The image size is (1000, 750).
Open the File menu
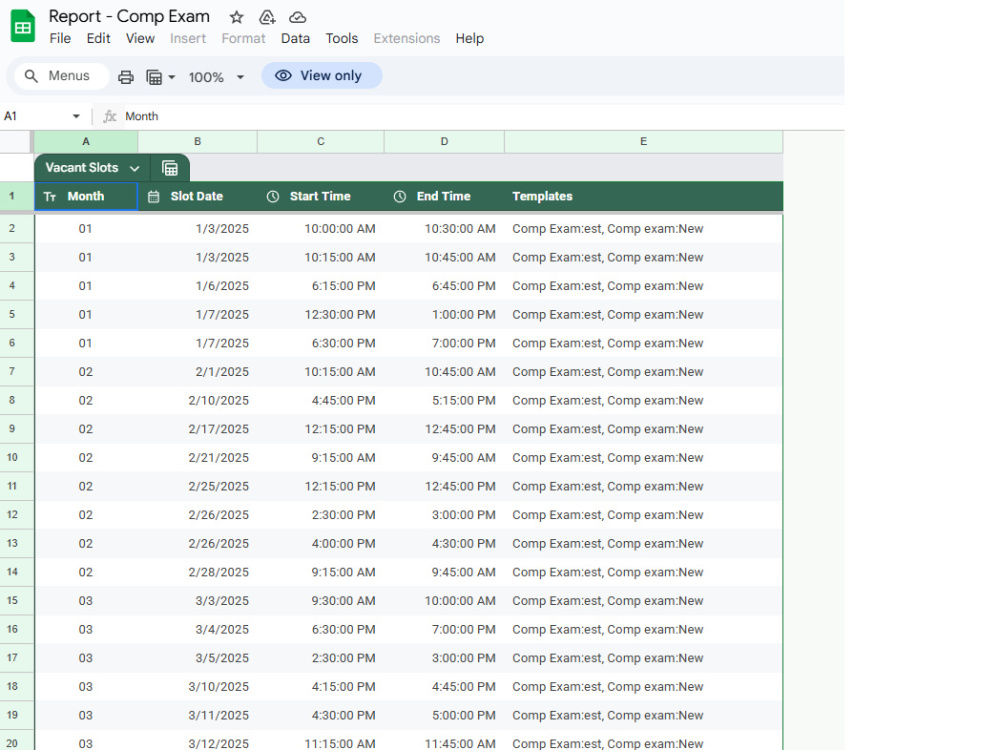pos(60,38)
